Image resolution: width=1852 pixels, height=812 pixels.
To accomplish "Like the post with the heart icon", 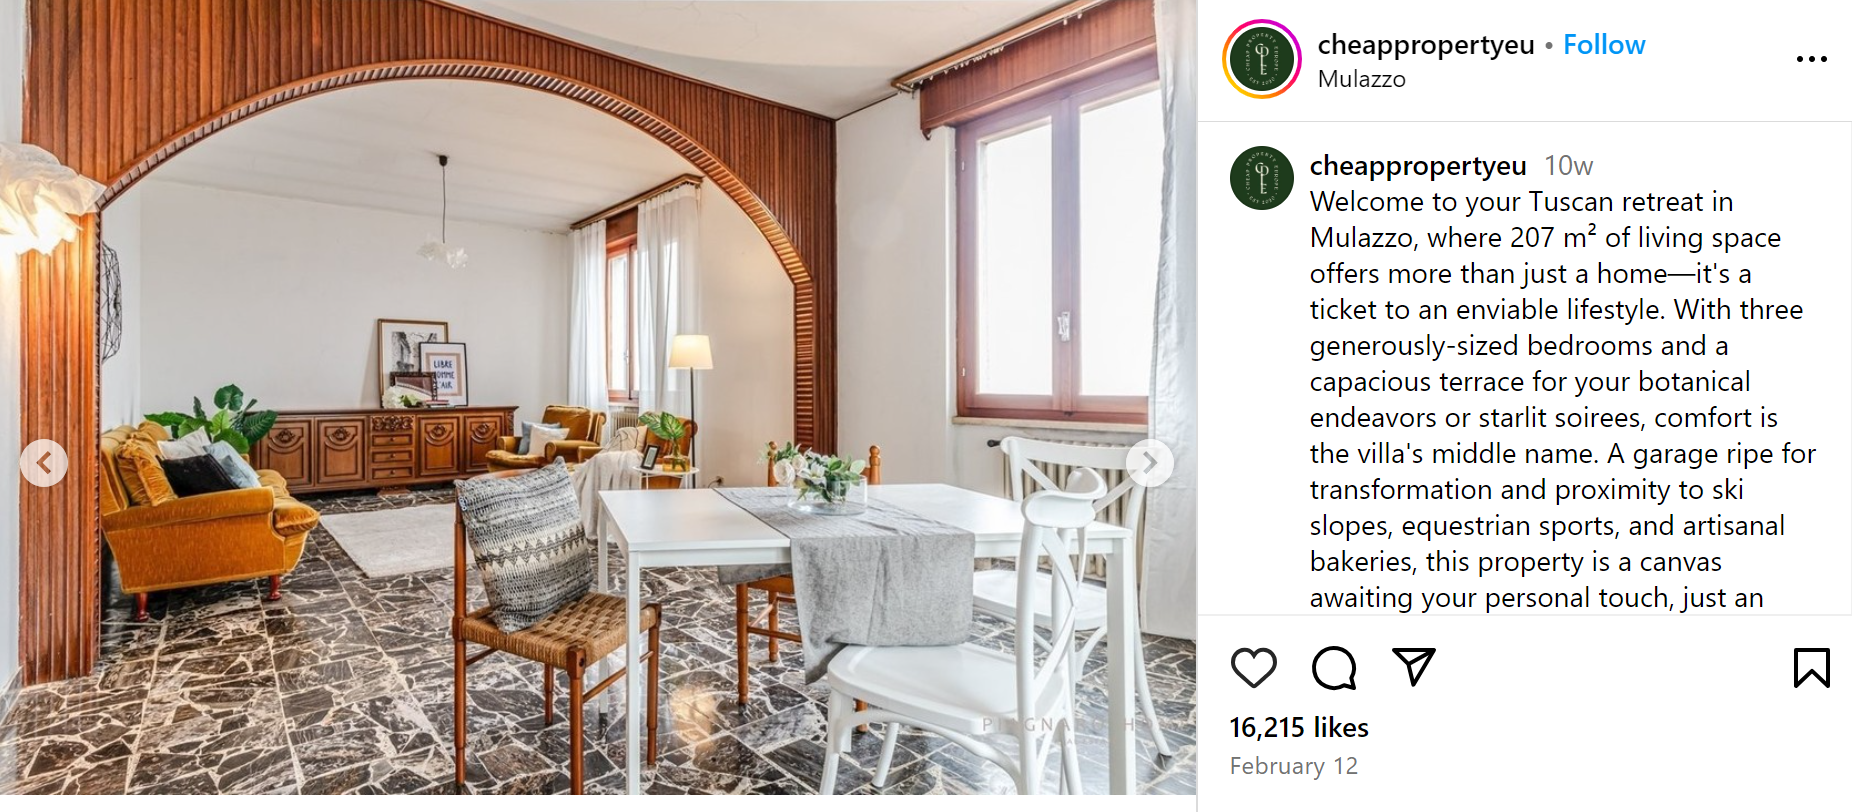I will pos(1253,668).
